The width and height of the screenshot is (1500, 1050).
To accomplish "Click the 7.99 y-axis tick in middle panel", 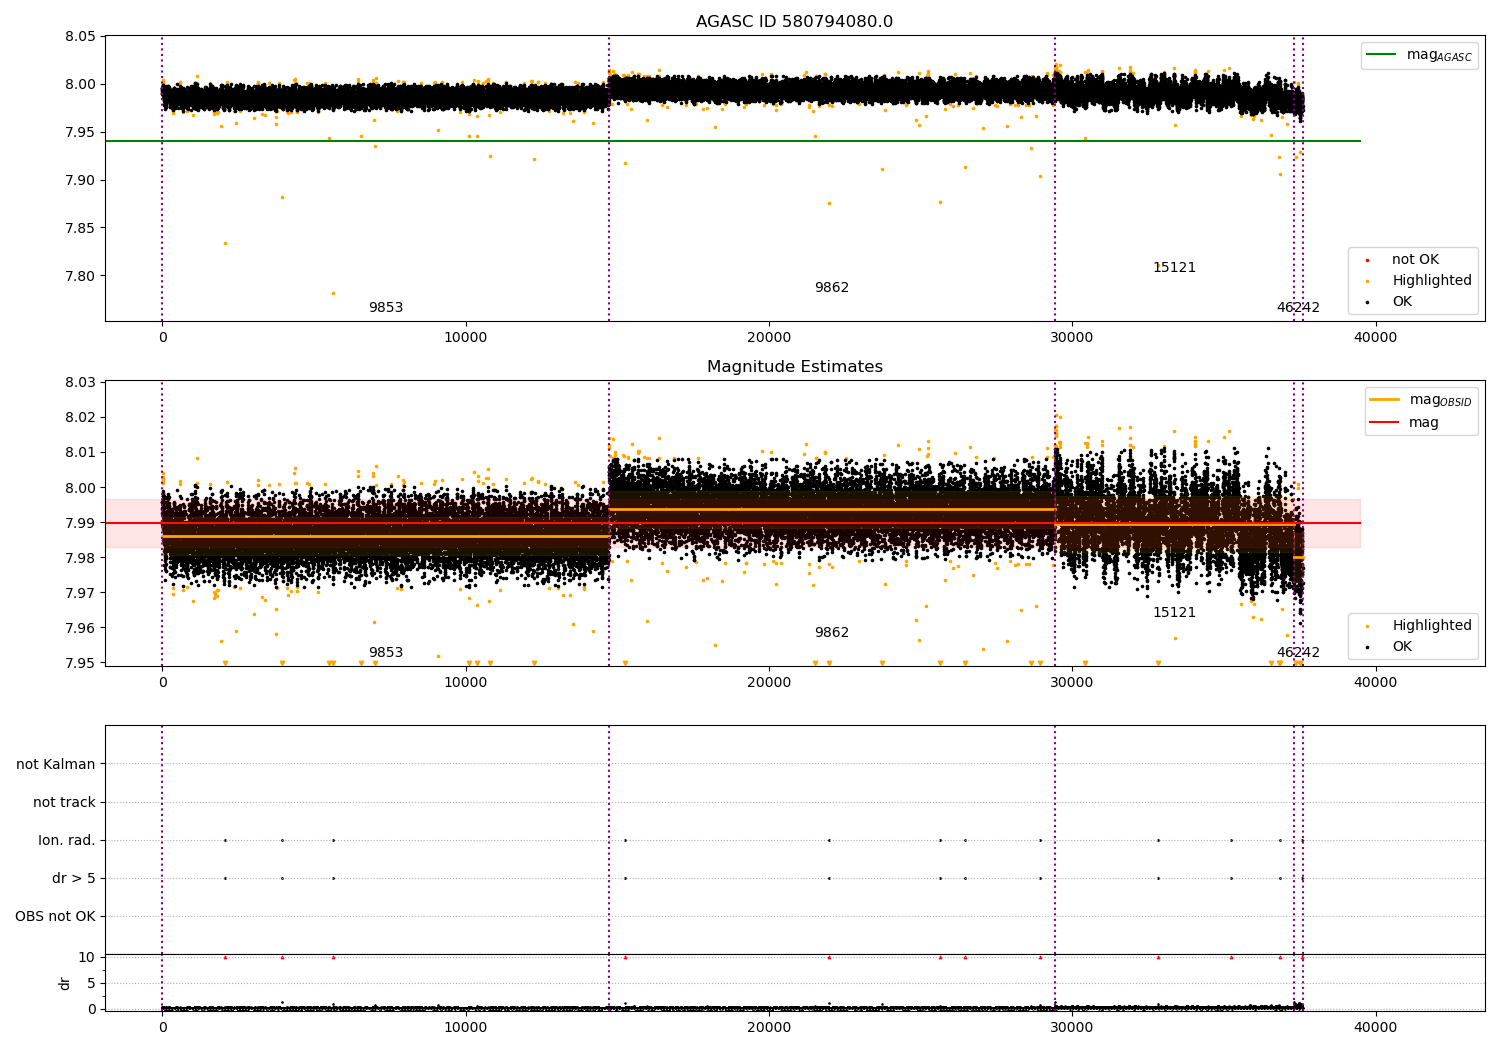I will point(80,523).
